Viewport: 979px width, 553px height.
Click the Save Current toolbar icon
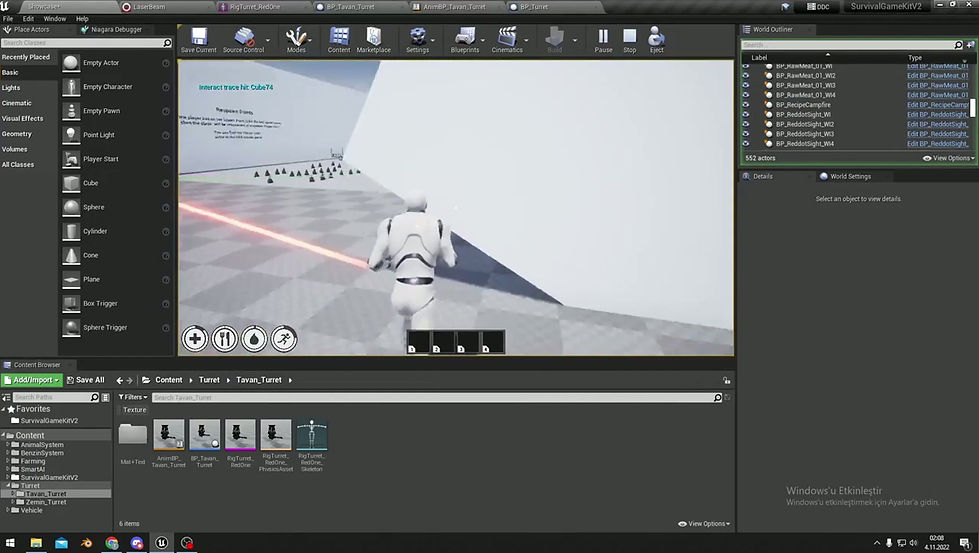pos(198,37)
